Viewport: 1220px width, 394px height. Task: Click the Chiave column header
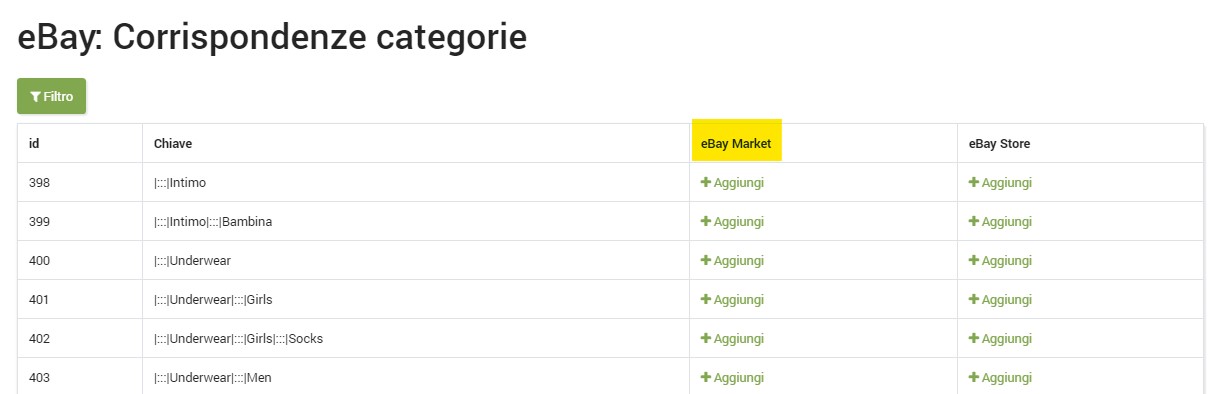point(173,143)
